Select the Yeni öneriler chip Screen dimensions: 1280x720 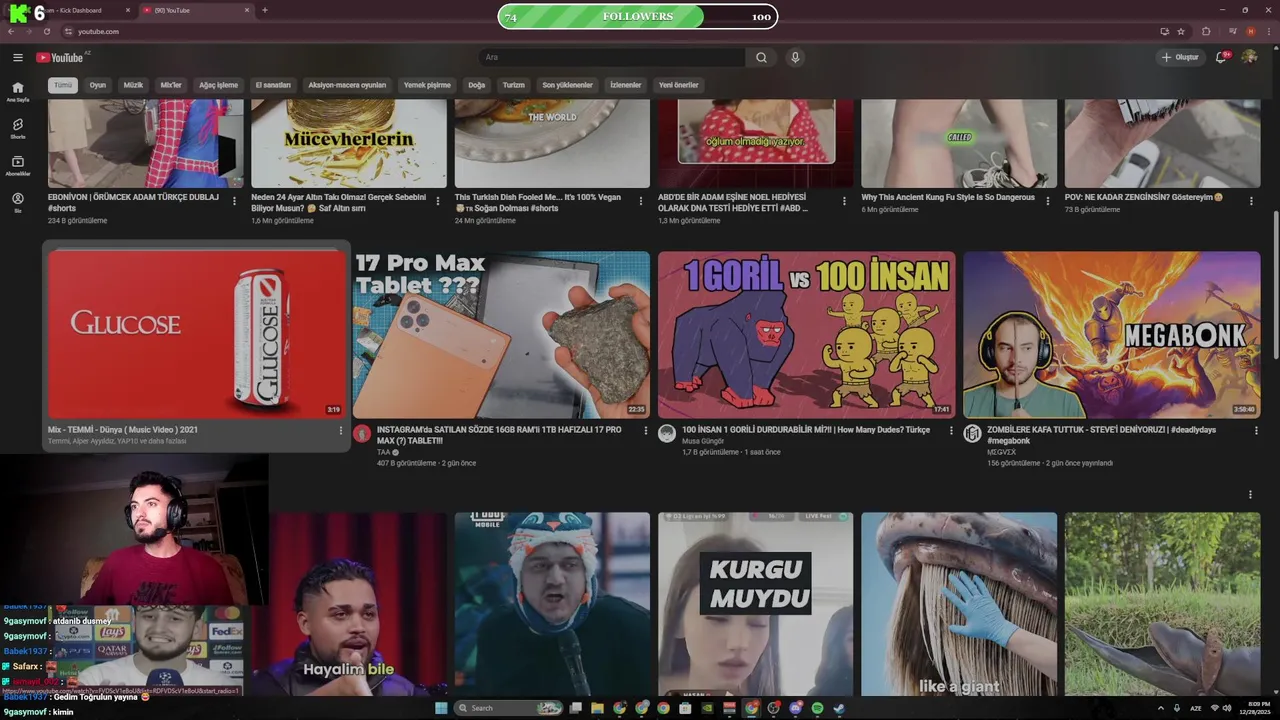coord(678,85)
